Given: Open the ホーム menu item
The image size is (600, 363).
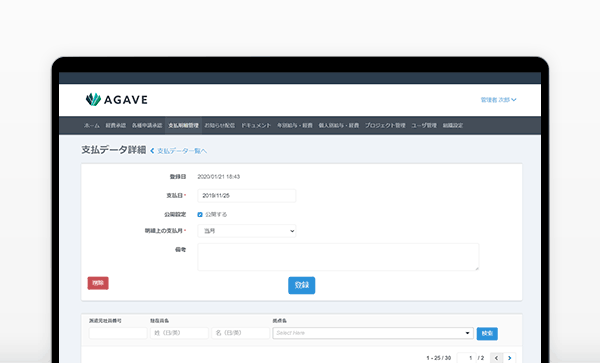Looking at the screenshot, I should [x=92, y=125].
